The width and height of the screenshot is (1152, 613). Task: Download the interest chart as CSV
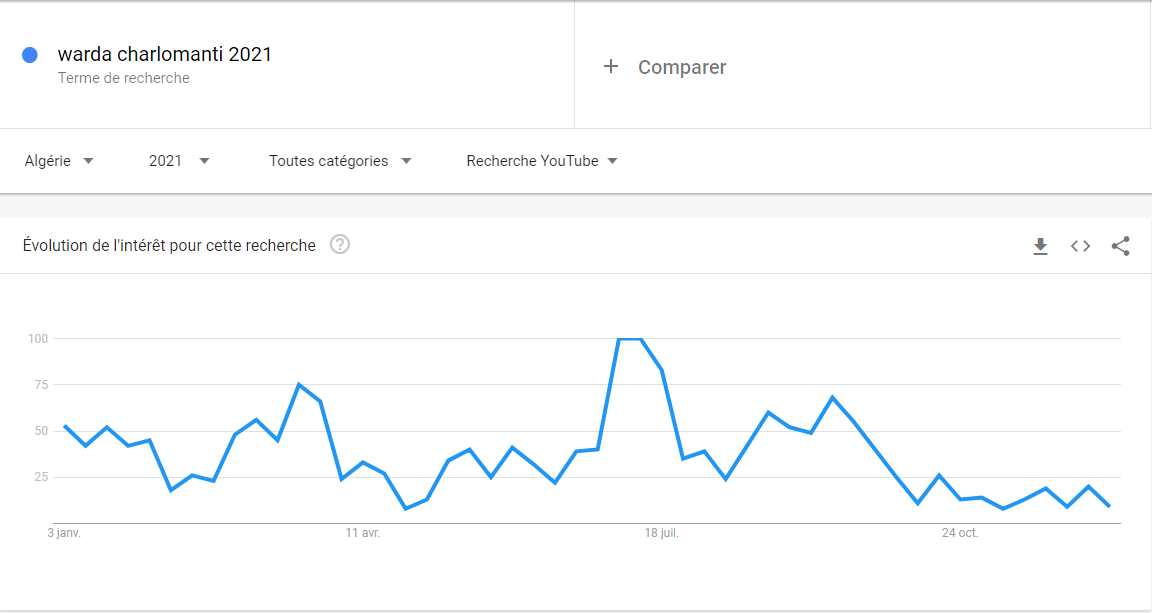(1040, 246)
